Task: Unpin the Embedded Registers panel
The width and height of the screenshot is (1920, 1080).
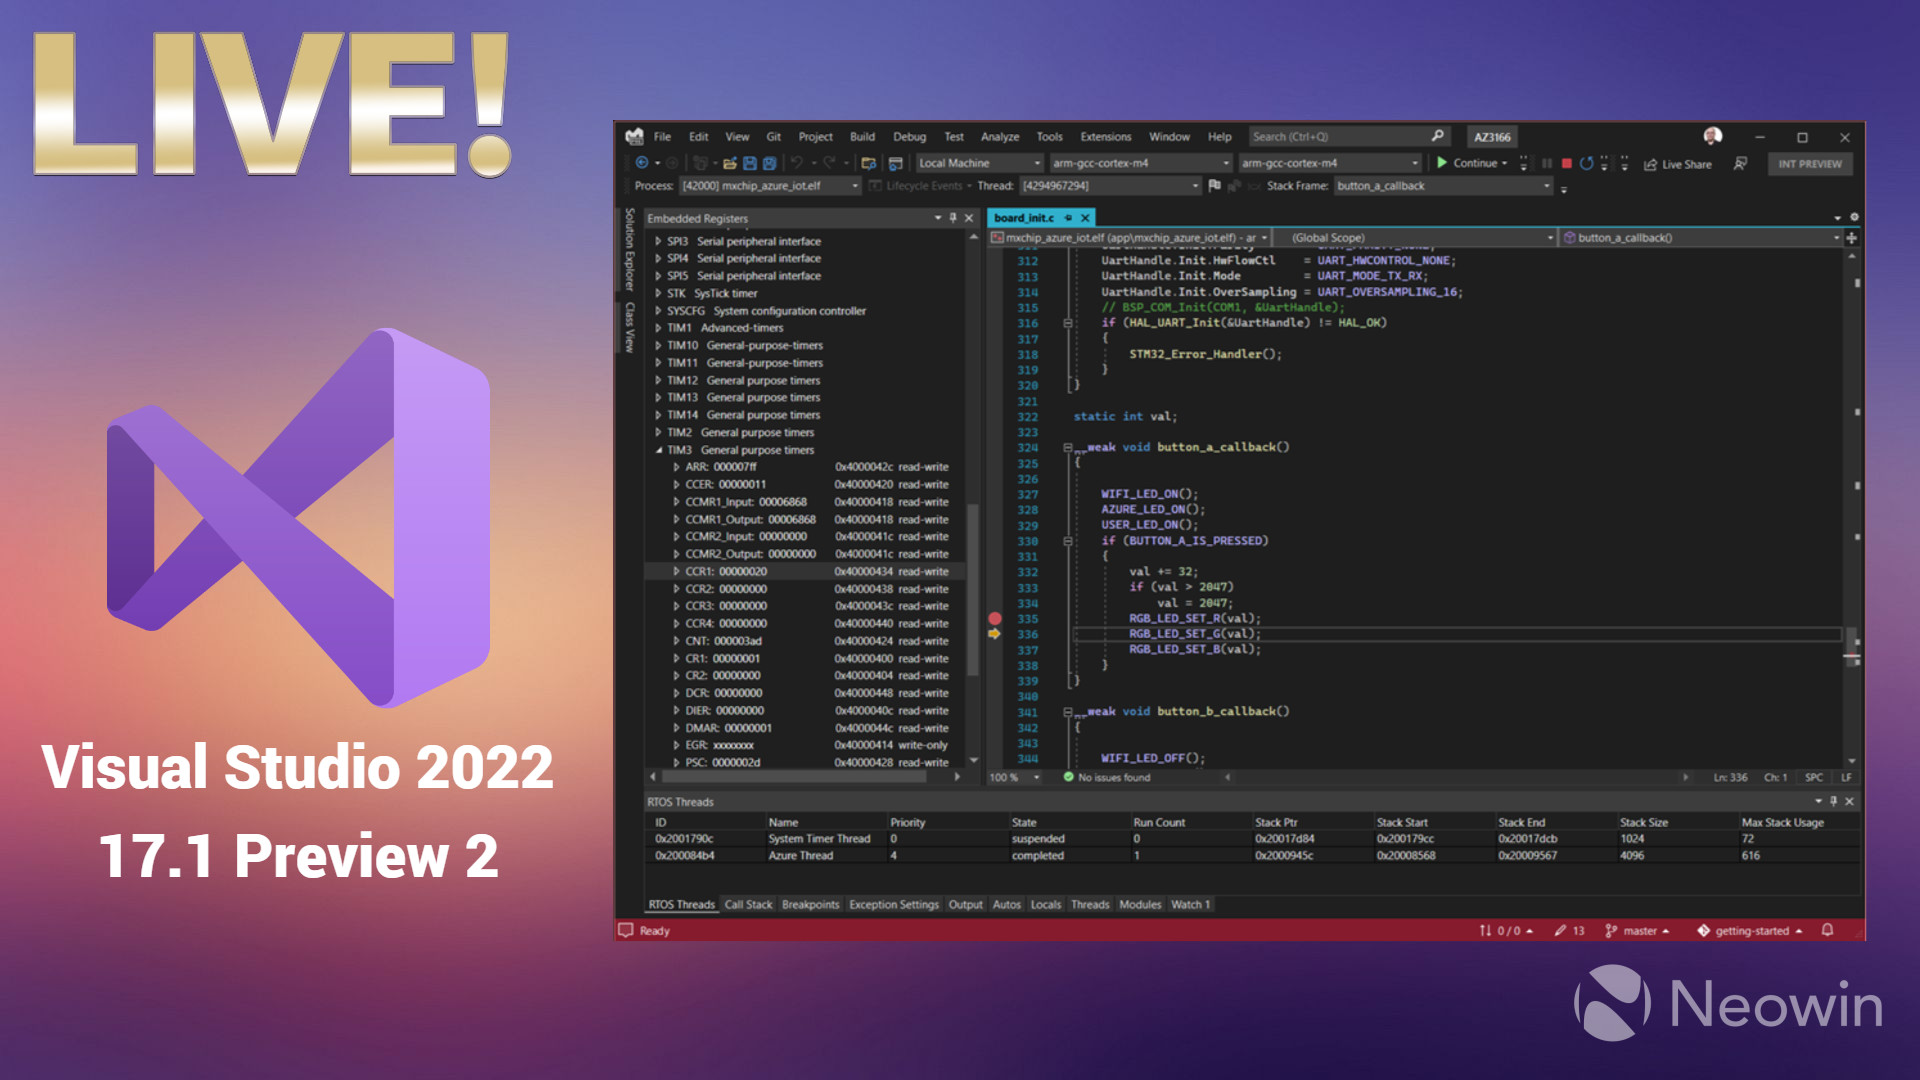Action: click(953, 217)
